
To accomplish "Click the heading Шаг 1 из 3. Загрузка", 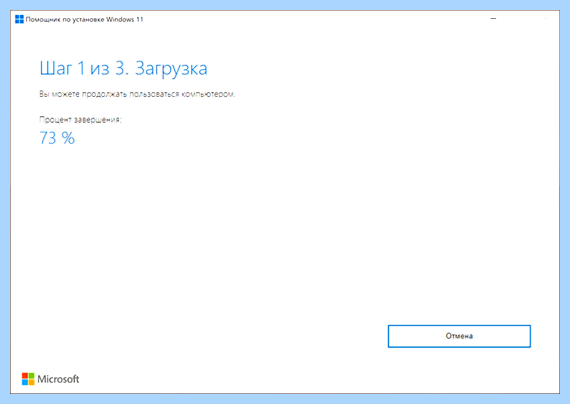I will 123,69.
